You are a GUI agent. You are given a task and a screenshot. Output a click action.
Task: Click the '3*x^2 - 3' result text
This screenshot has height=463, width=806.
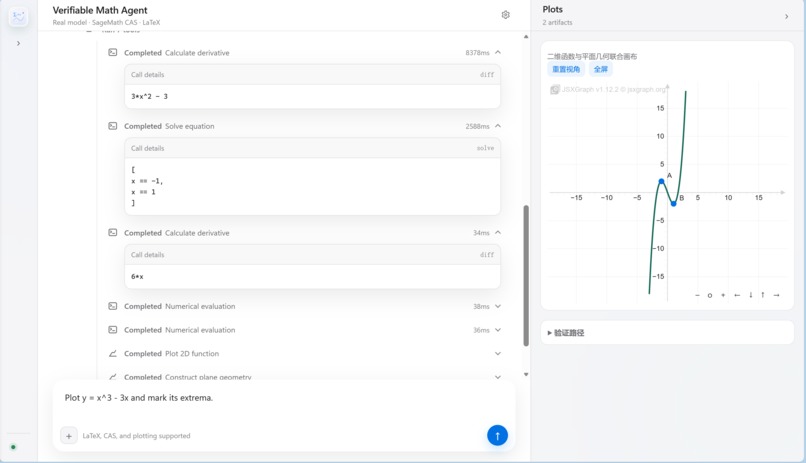(149, 96)
